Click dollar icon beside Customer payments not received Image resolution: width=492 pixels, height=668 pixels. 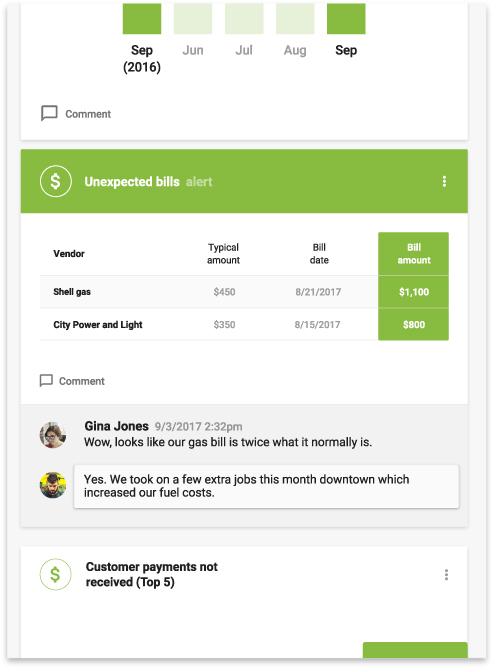(55, 574)
